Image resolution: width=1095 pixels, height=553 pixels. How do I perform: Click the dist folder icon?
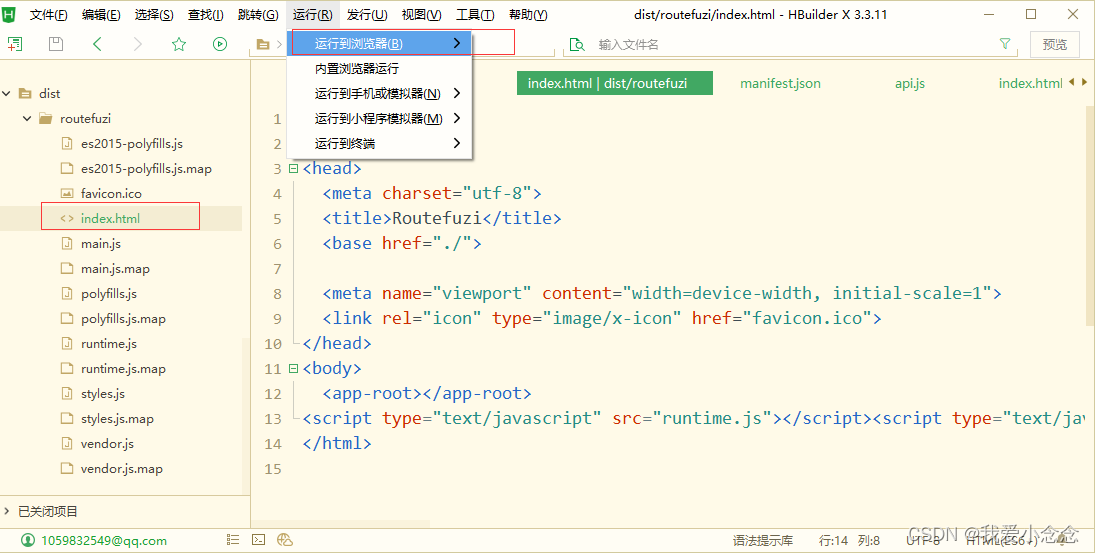[x=26, y=94]
